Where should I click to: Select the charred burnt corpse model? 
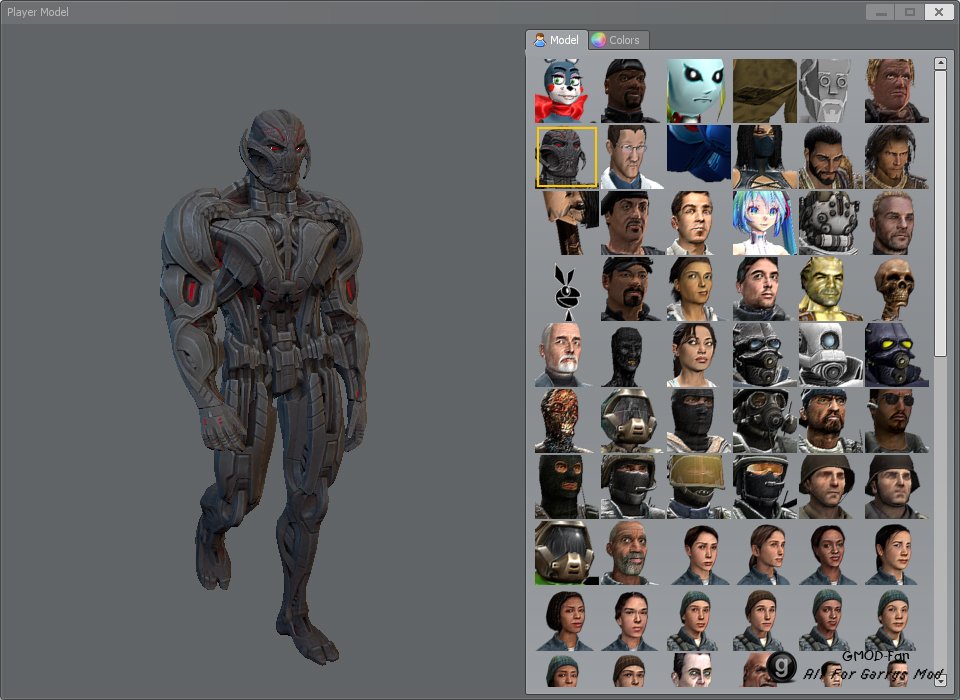point(566,421)
